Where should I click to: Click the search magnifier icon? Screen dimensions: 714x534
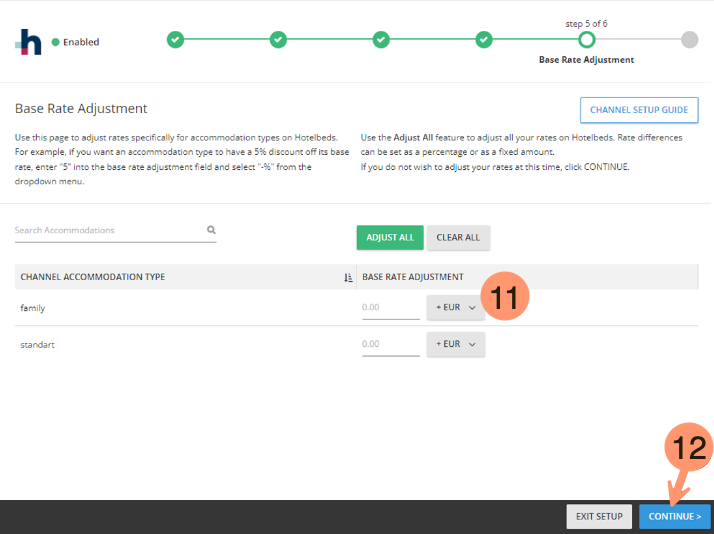211,230
